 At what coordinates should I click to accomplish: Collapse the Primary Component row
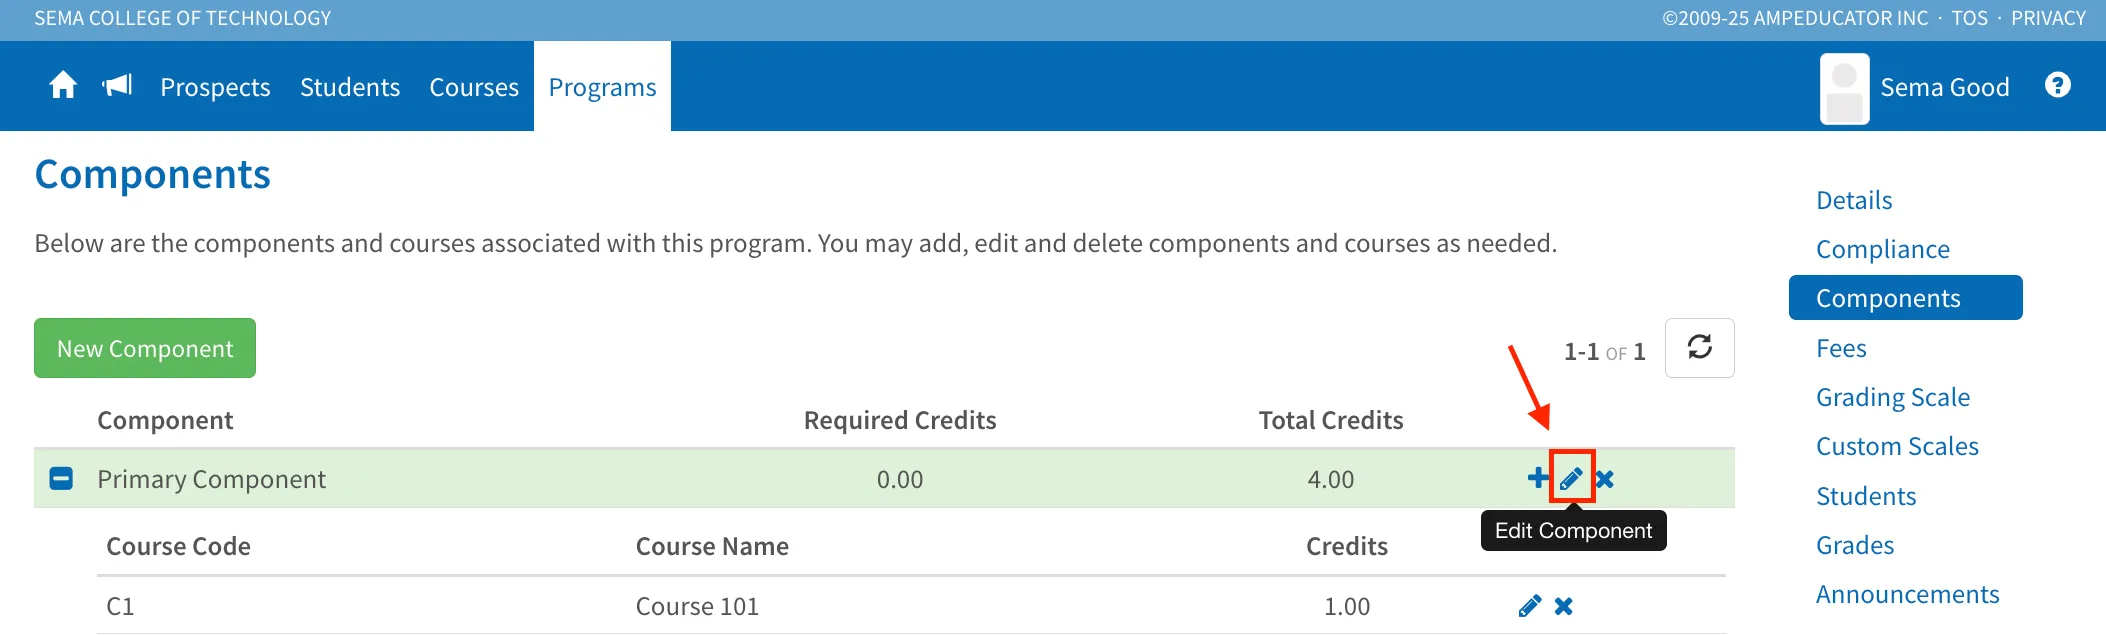tap(61, 478)
